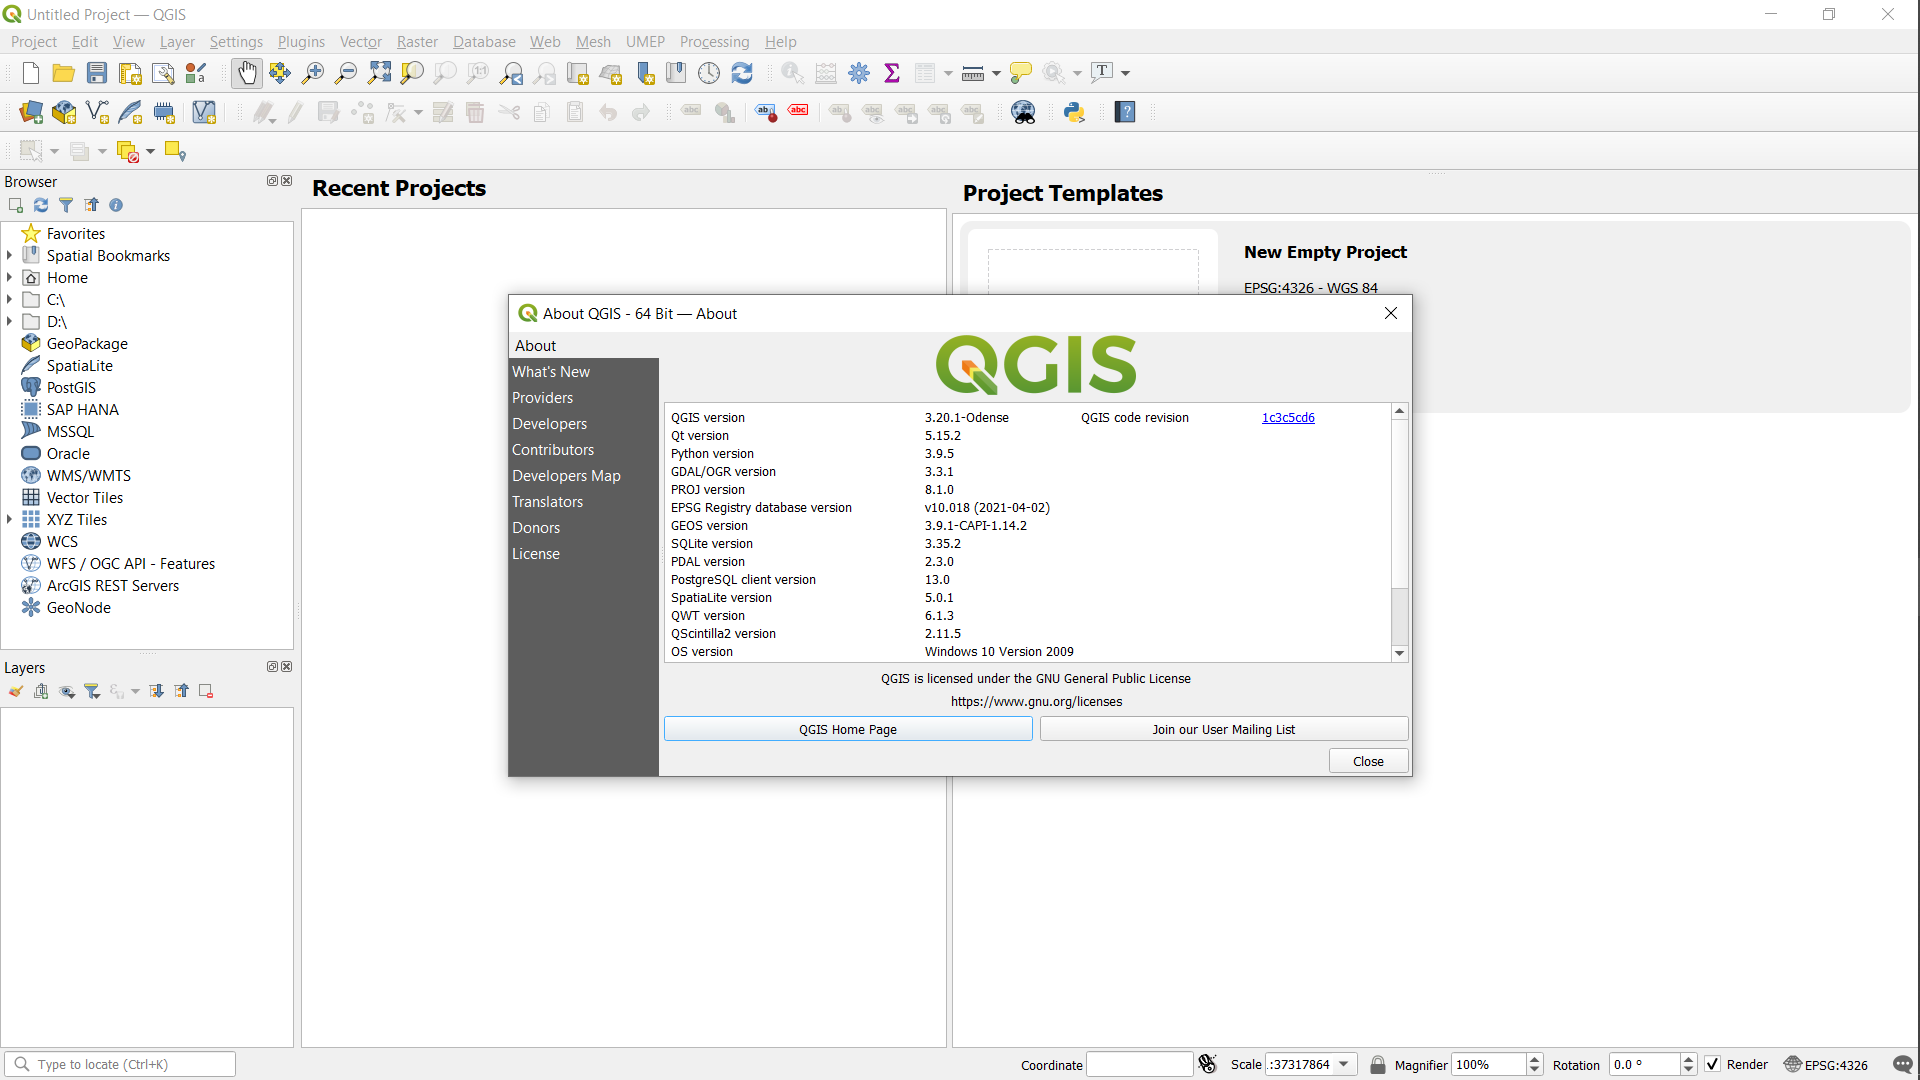1920x1080 pixels.
Task: Switch to the Providers tab
Action: (x=583, y=398)
